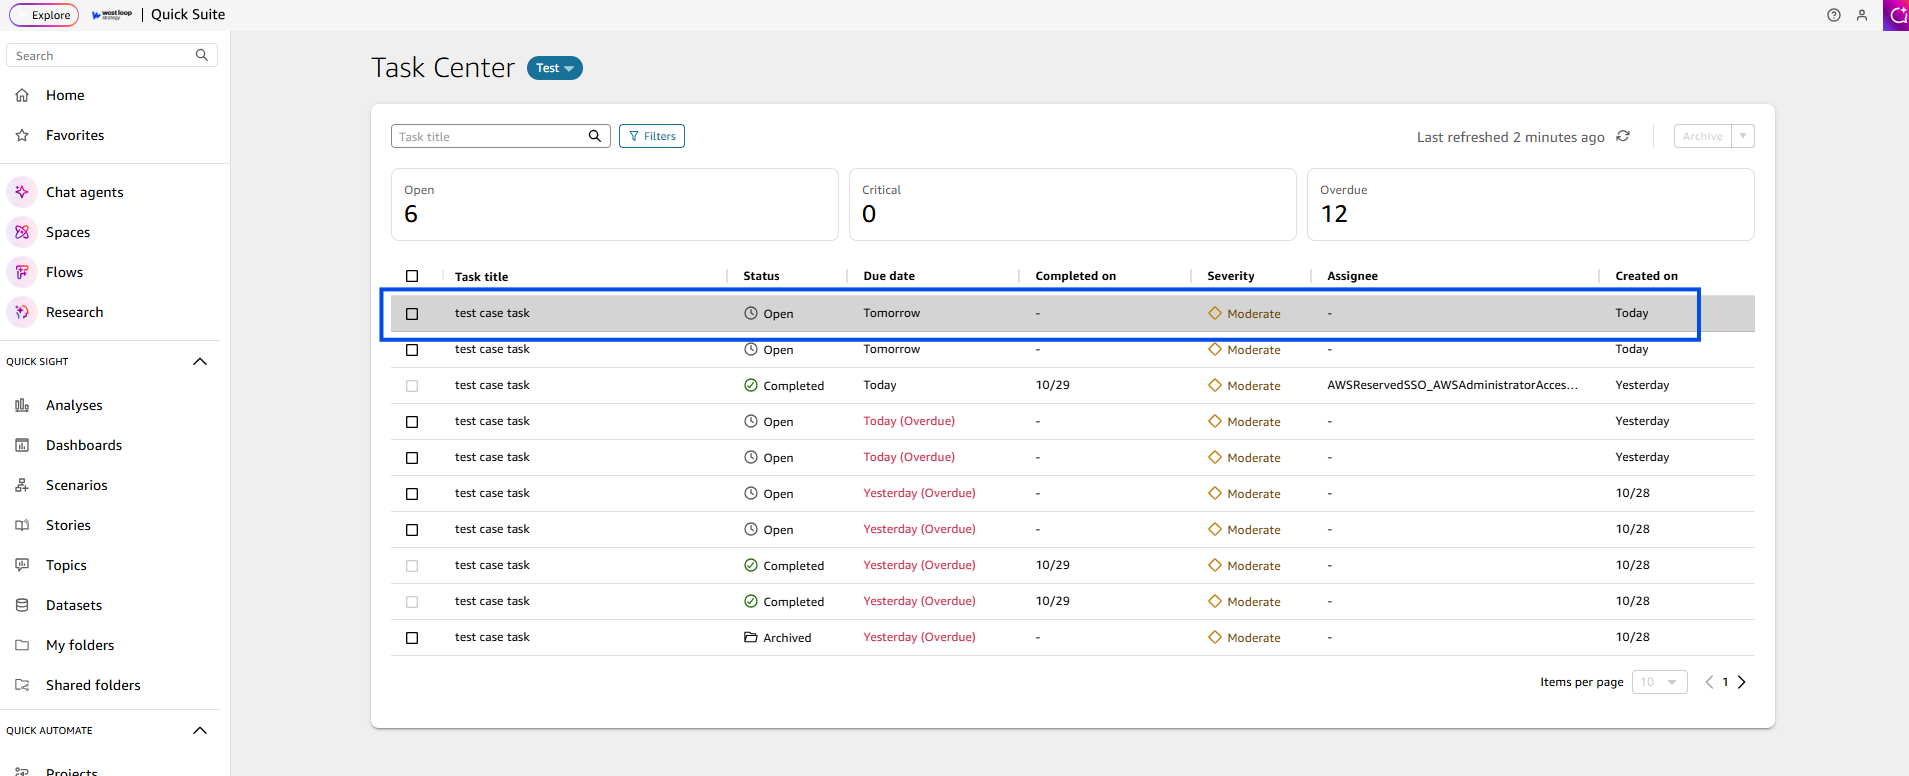This screenshot has width=1909, height=776.
Task: Open Favorites in the sidebar
Action: click(75, 135)
